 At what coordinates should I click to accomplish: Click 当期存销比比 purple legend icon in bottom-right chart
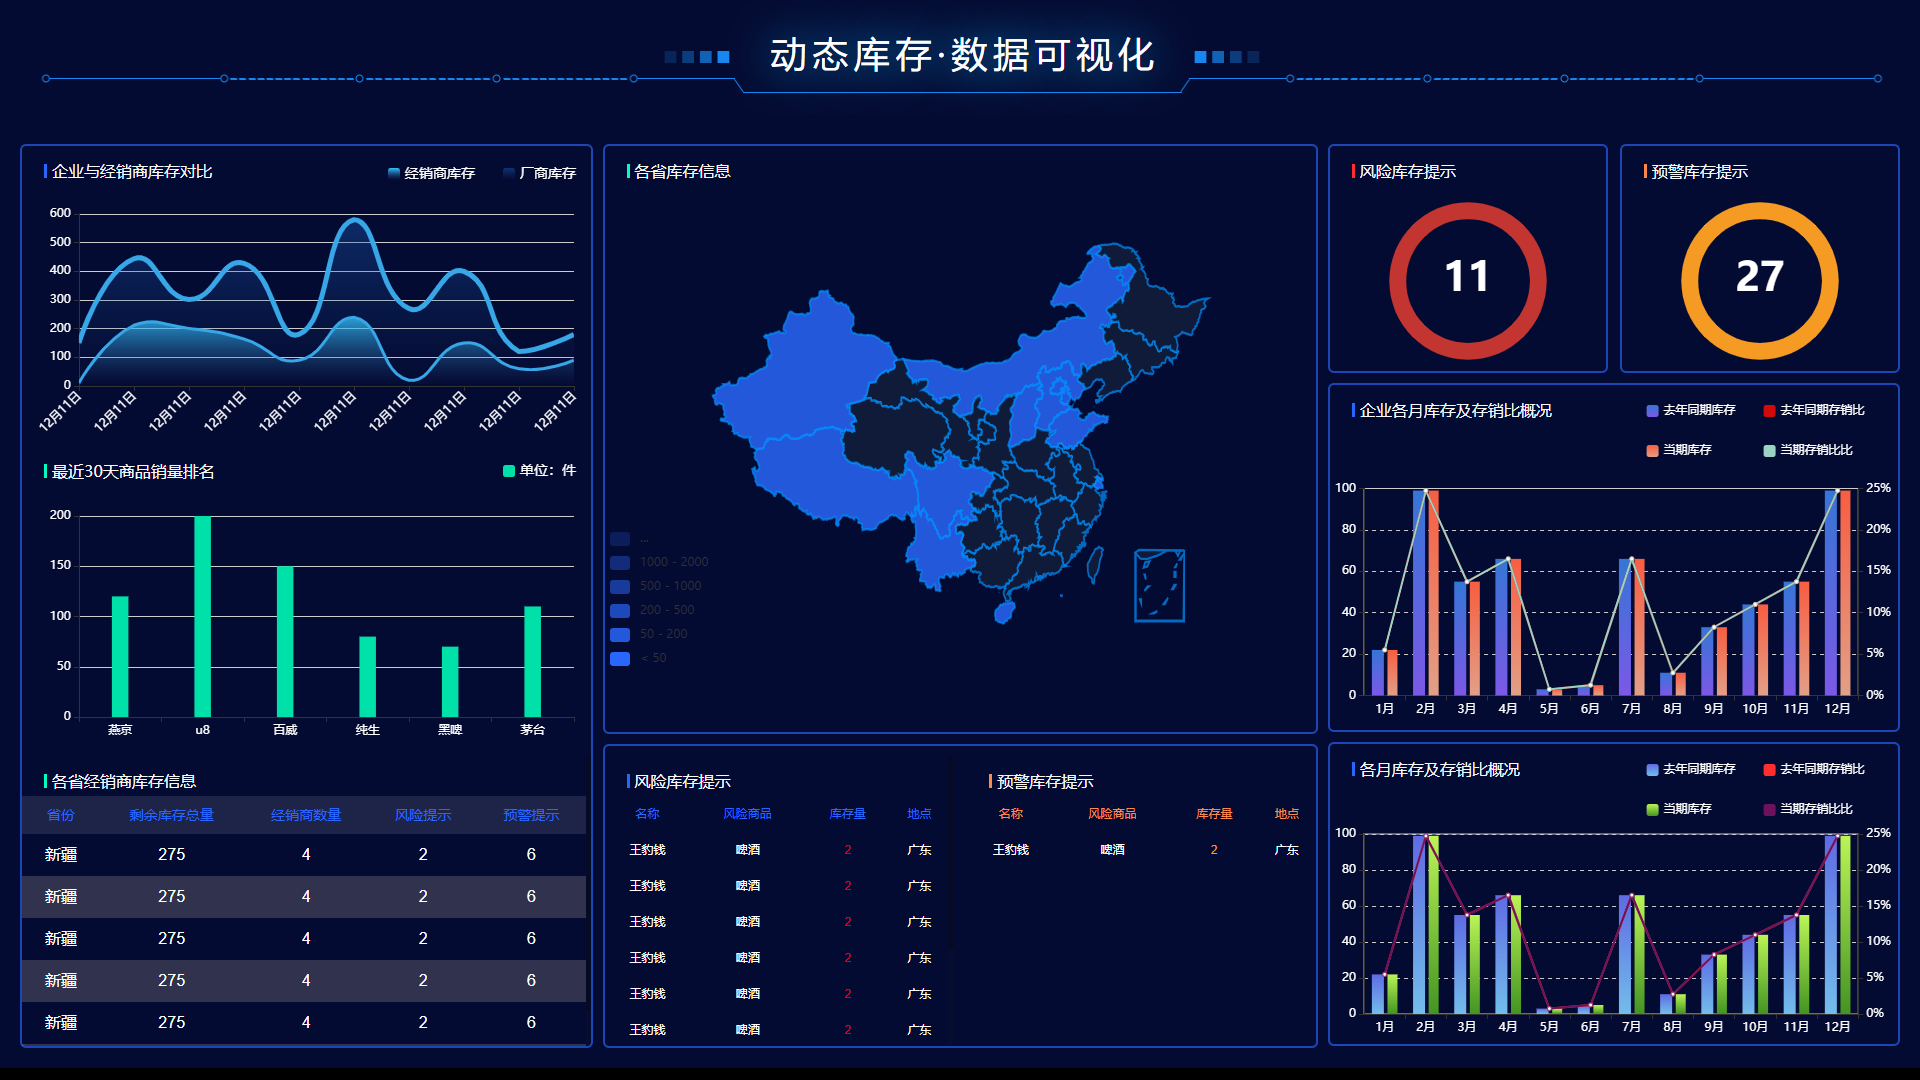coord(1769,809)
